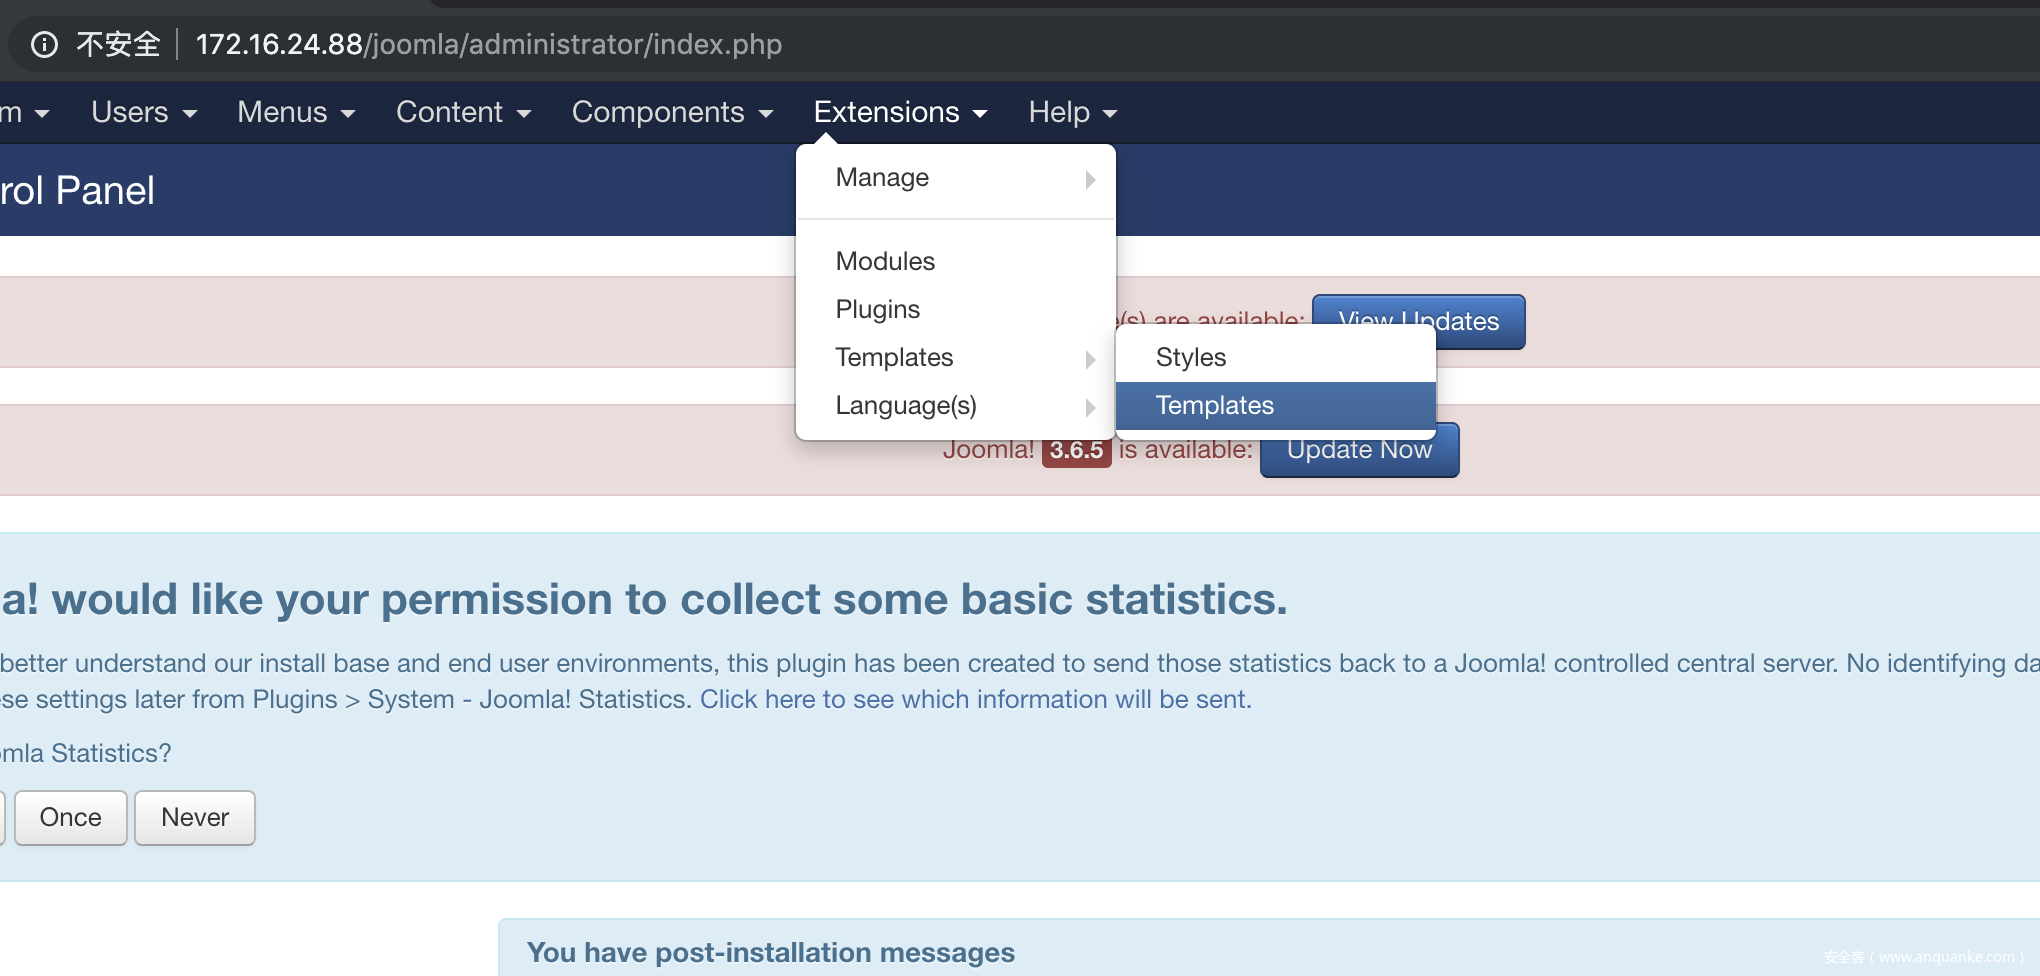The height and width of the screenshot is (976, 2040).
Task: Open the Help dropdown menu
Action: (1072, 112)
